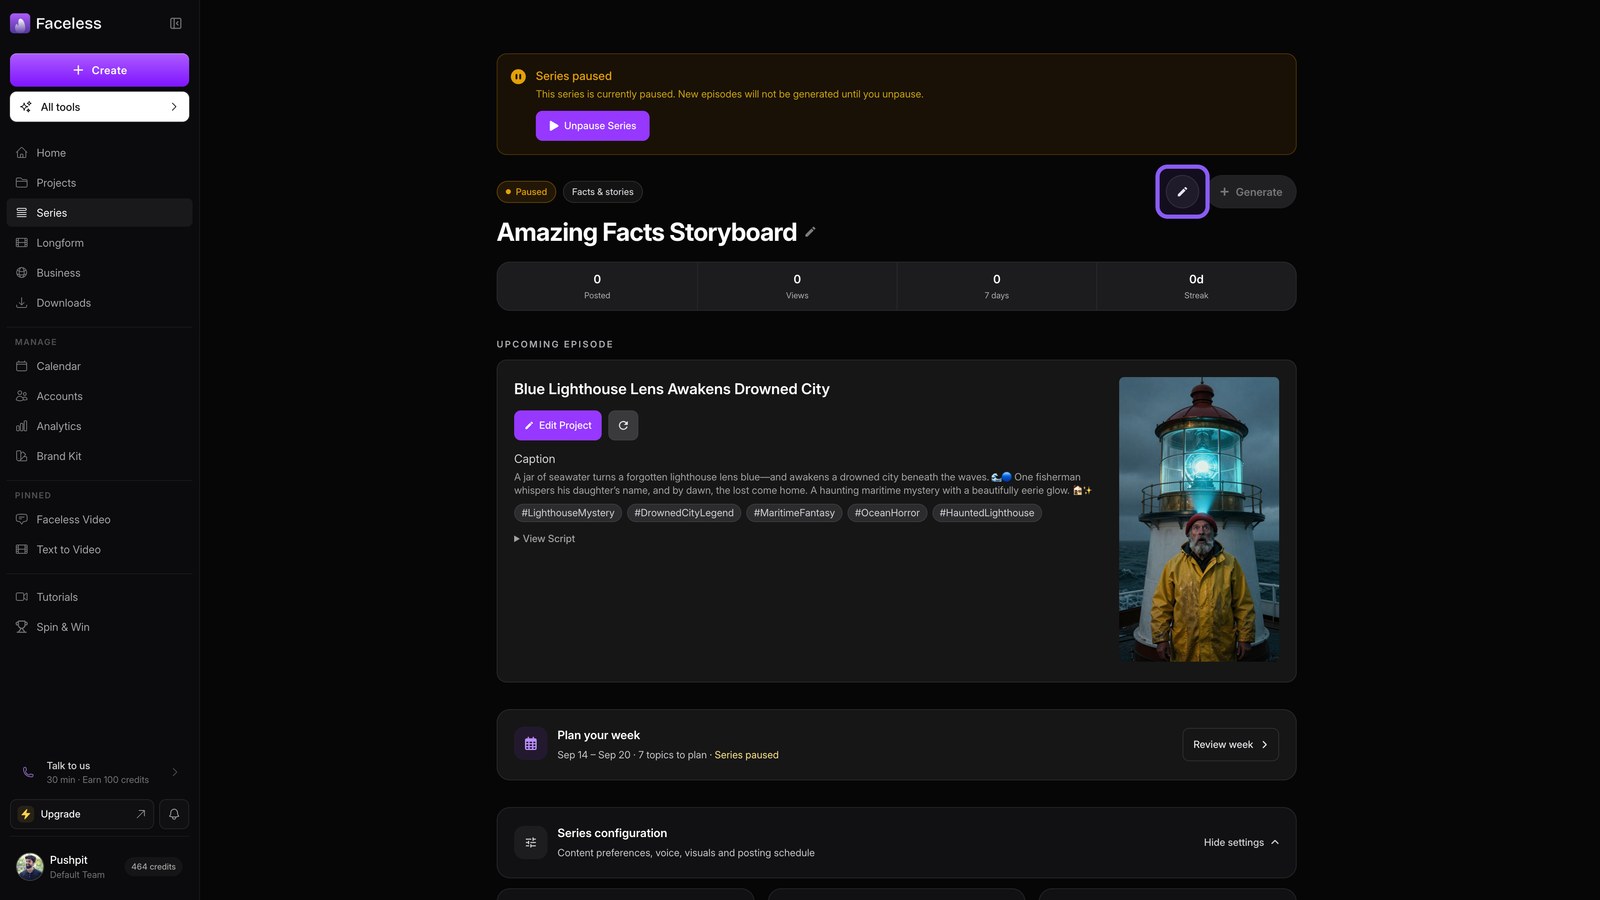Collapse settings with Hide settings
The image size is (1600, 900).
coord(1241,842)
